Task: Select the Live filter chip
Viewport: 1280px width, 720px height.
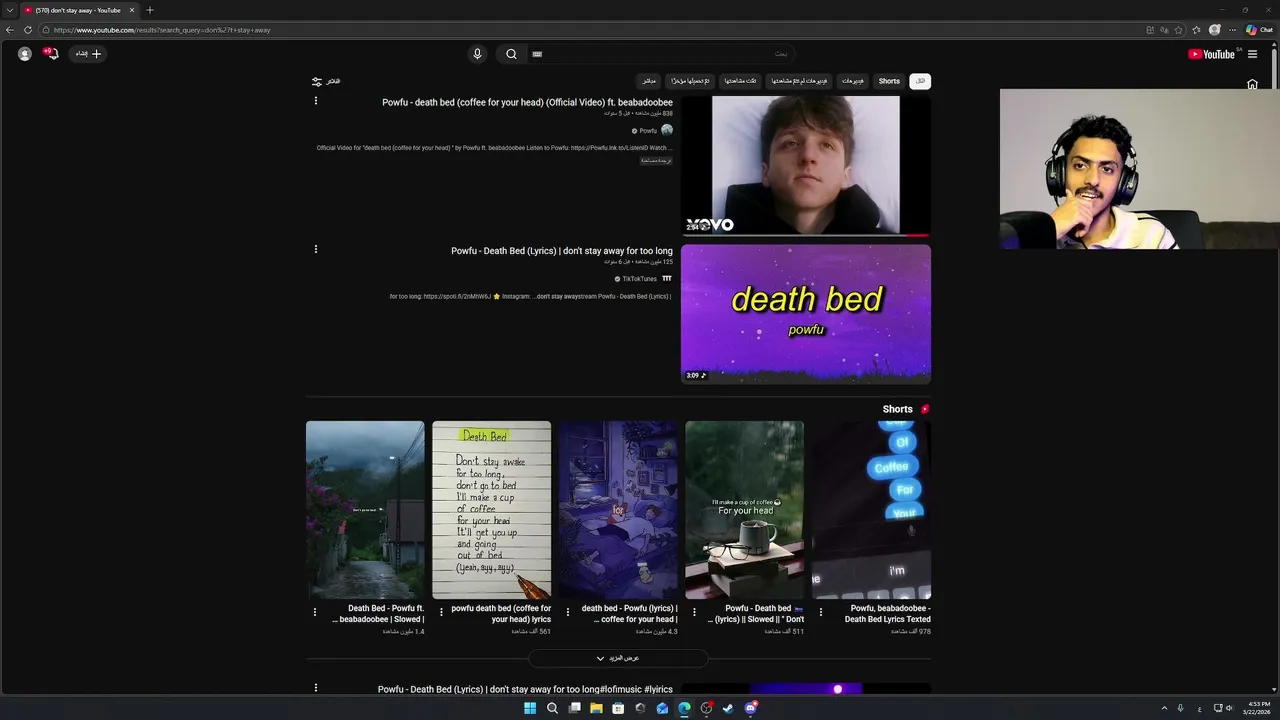Action: point(649,81)
